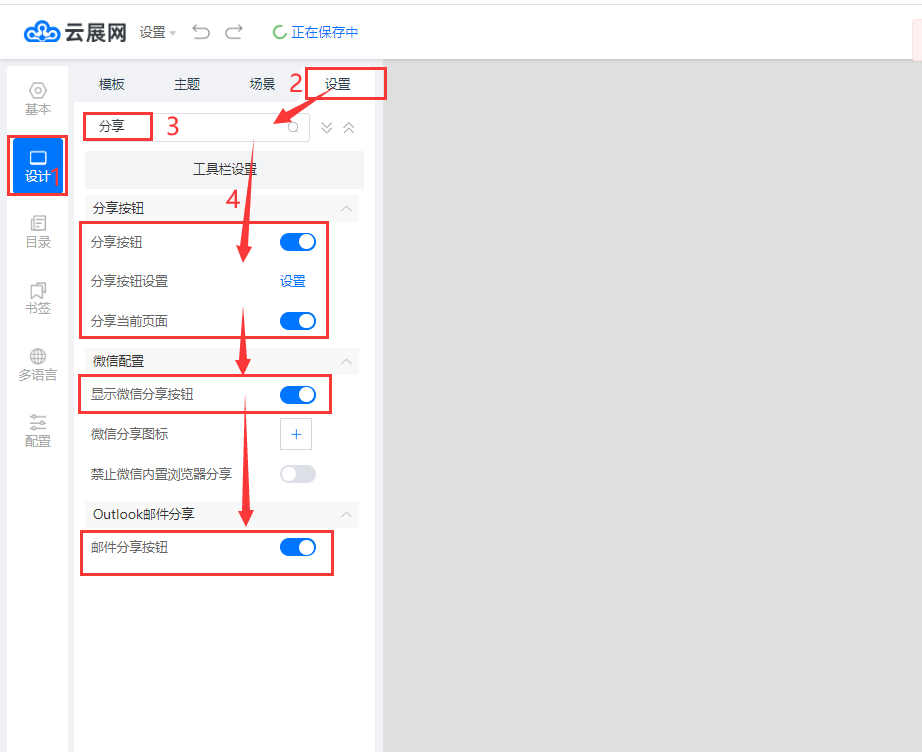Open the 设置 dropdown in top bar
The image size is (922, 752).
(x=157, y=32)
